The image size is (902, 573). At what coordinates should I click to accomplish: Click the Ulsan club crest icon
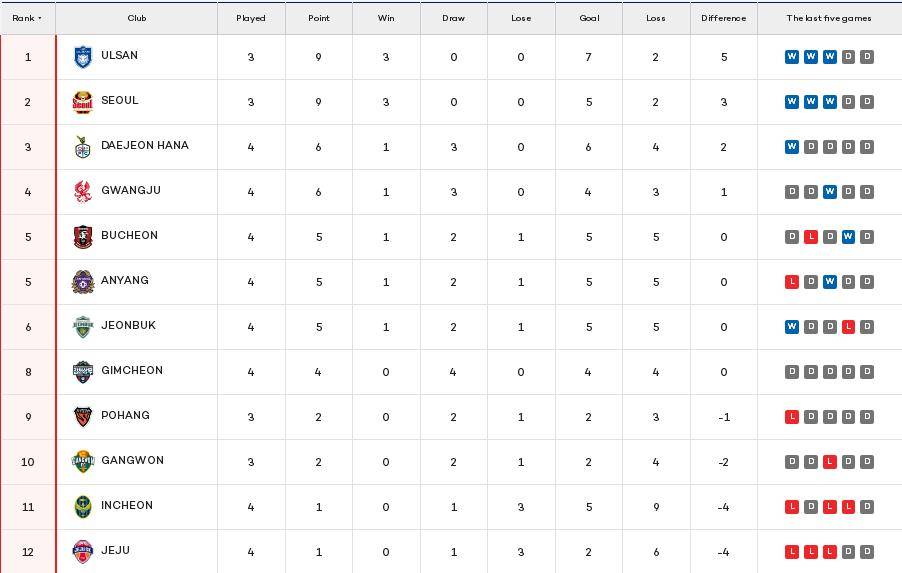pyautogui.click(x=83, y=57)
